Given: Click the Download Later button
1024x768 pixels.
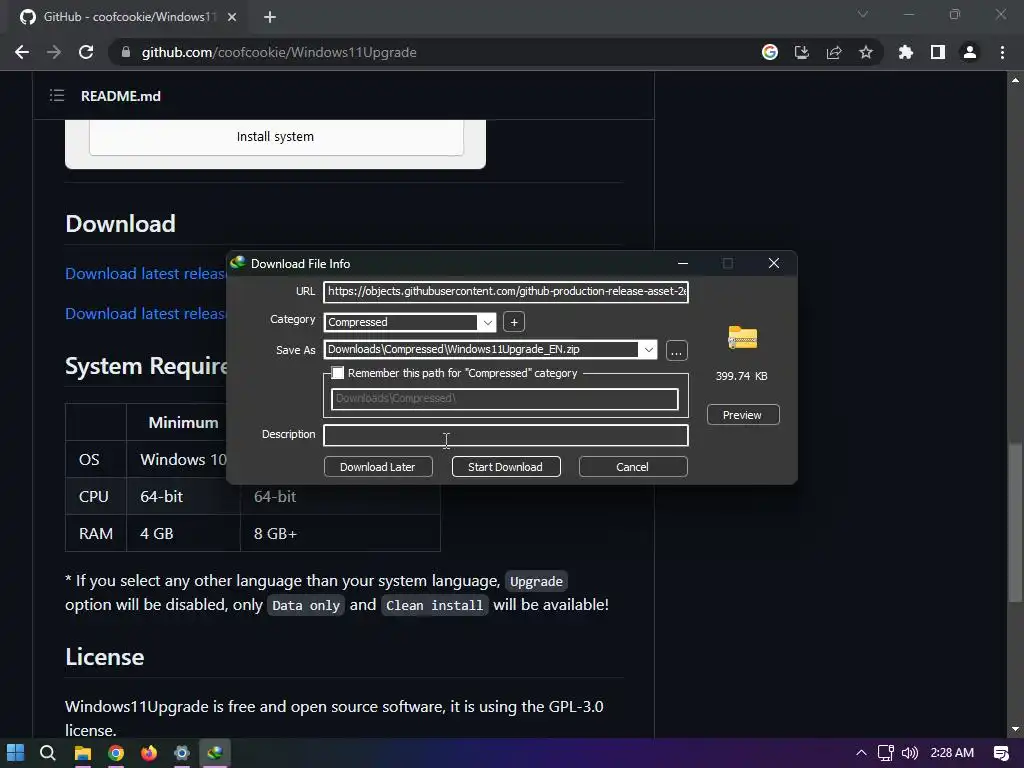Looking at the screenshot, I should tap(377, 467).
